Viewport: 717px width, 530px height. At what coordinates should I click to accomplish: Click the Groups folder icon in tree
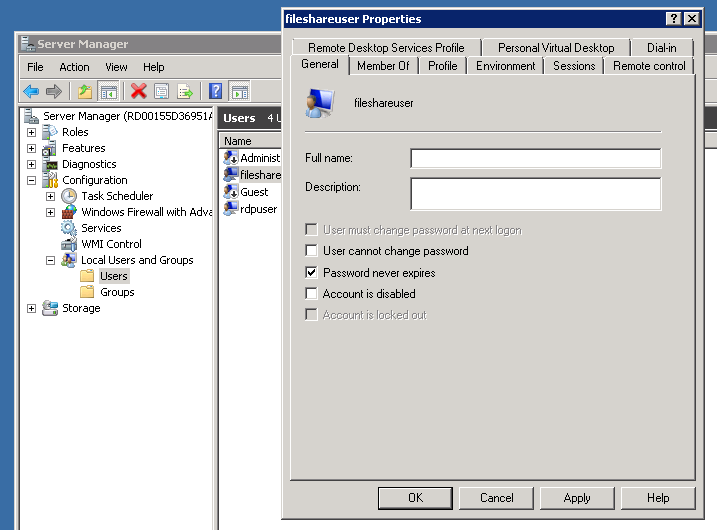click(87, 292)
